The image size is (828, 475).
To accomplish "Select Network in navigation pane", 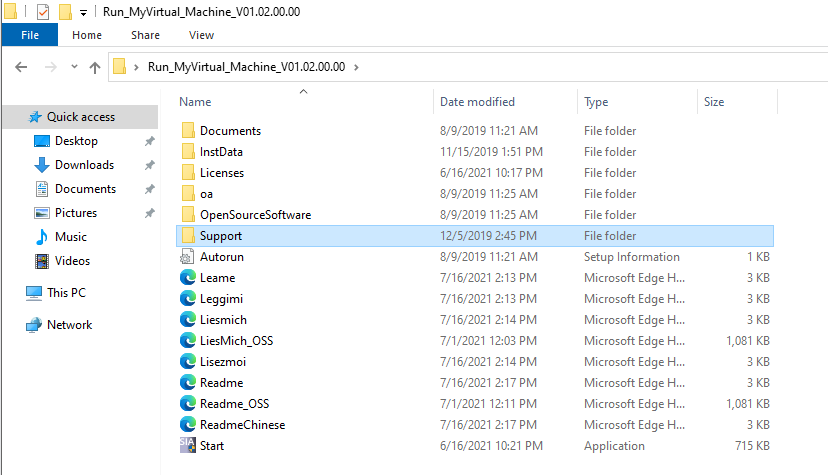I will 69,325.
